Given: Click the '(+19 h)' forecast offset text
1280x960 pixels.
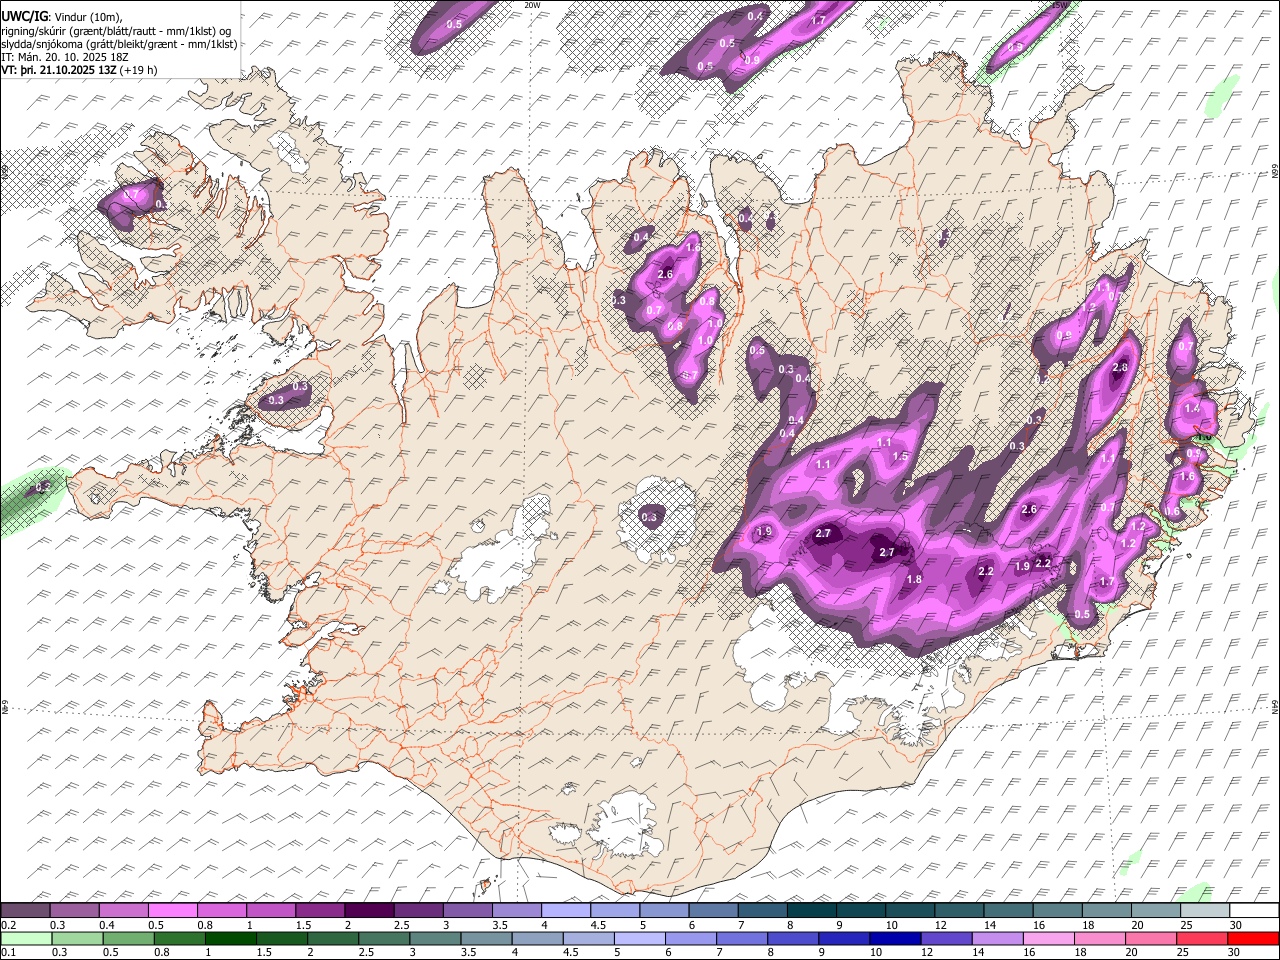Looking at the screenshot, I should coord(138,70).
